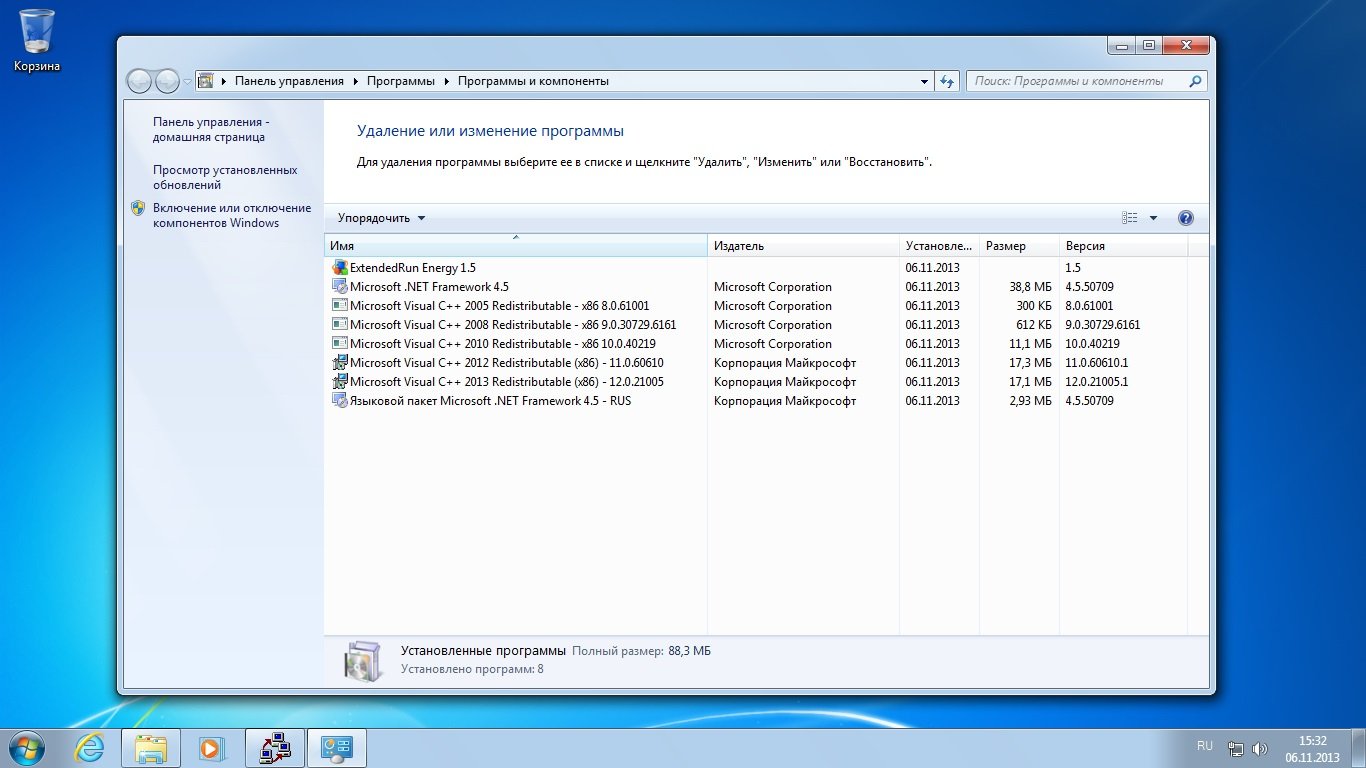
Task: Select the 'Языковой пакет' .NET Framework icon
Action: click(x=340, y=401)
